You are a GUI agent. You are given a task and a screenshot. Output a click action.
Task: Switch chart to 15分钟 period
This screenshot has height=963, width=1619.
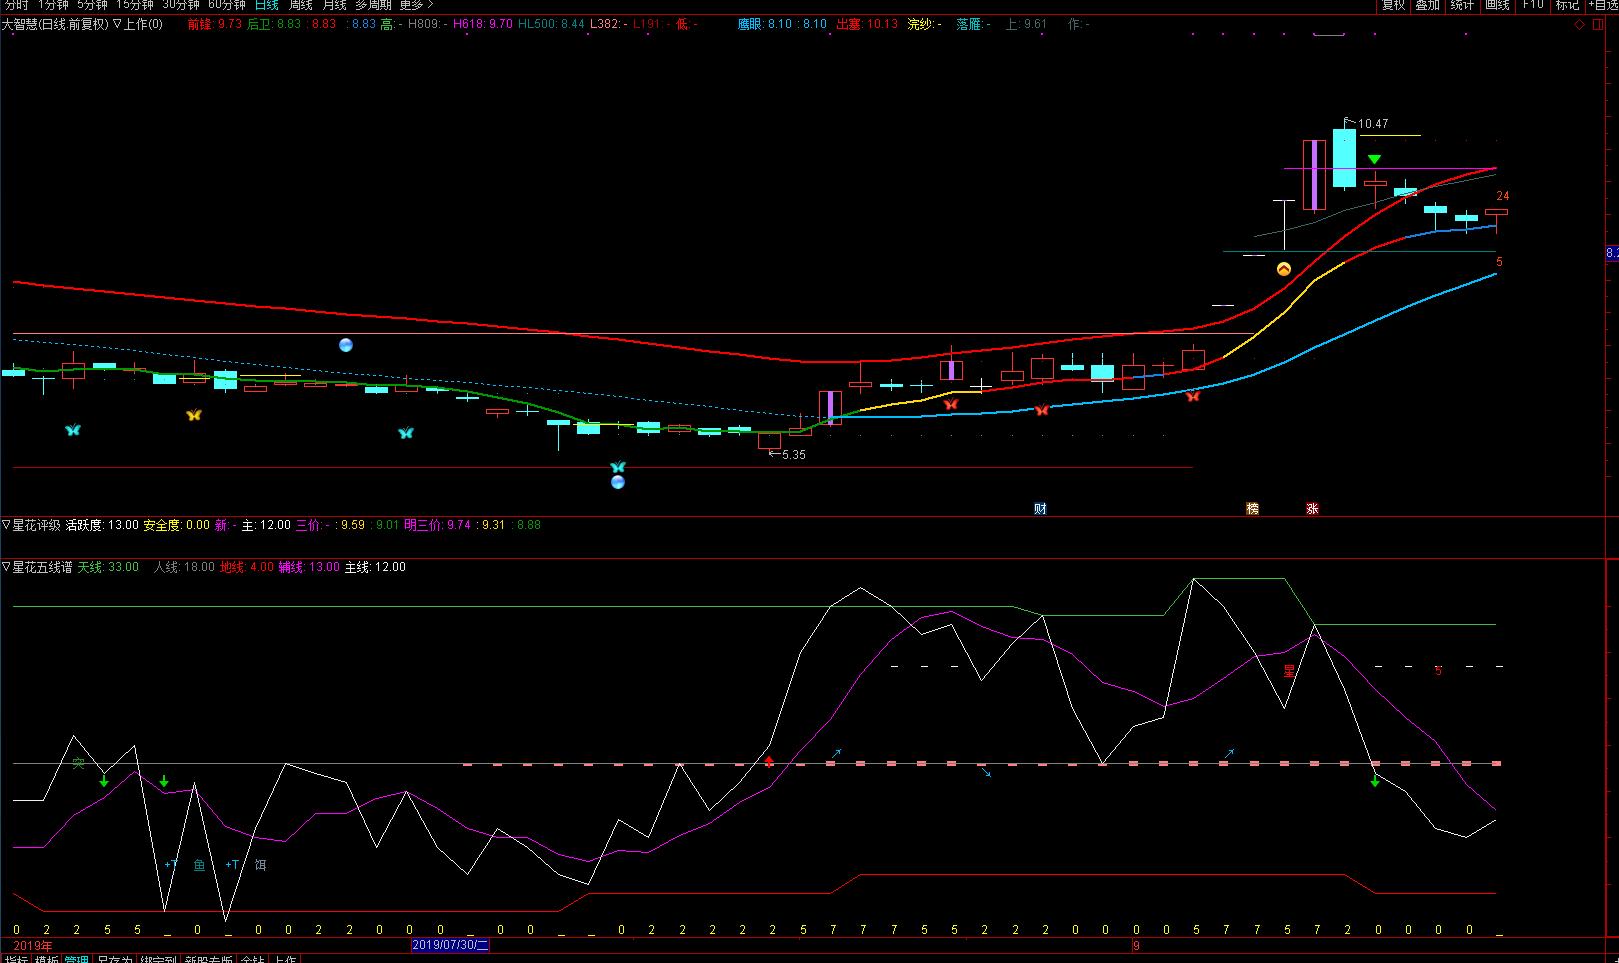(135, 4)
